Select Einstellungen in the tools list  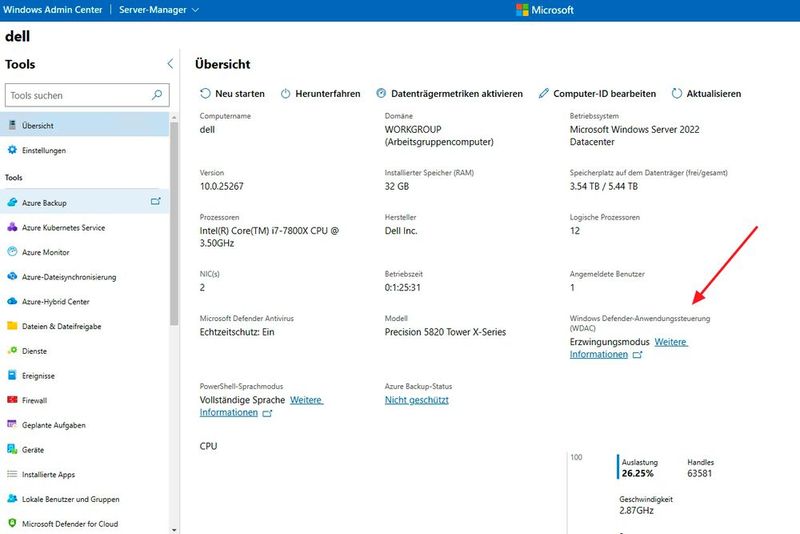point(85,150)
